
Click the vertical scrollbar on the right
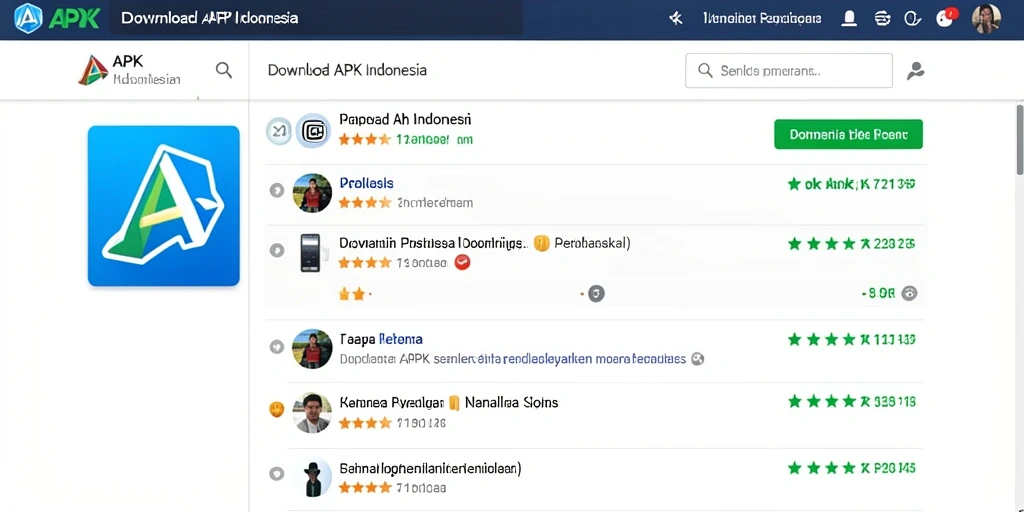click(x=1019, y=139)
